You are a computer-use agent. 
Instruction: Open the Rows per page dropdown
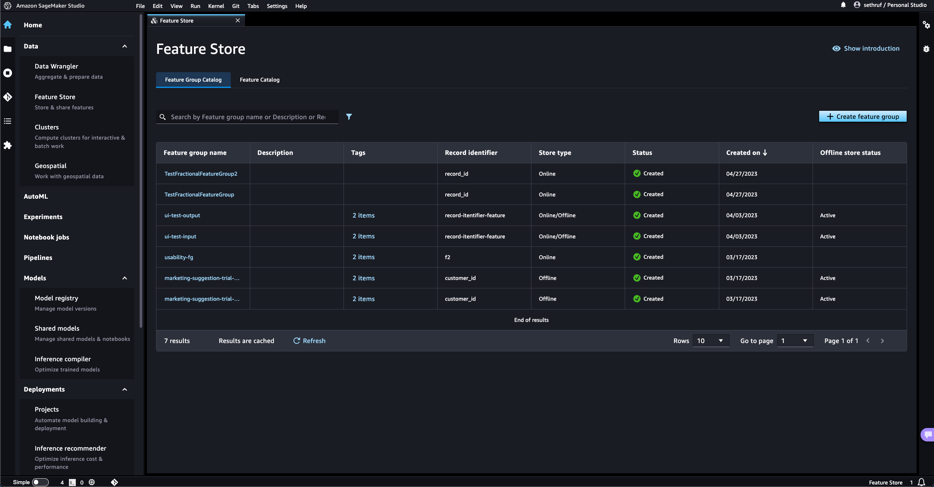711,341
